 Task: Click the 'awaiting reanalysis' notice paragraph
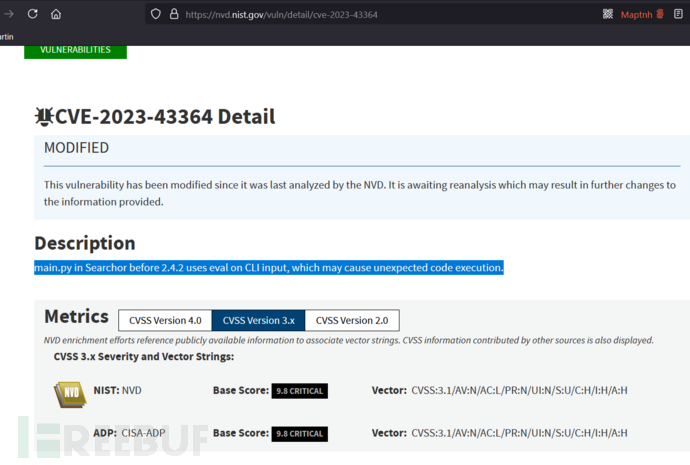tap(360, 193)
